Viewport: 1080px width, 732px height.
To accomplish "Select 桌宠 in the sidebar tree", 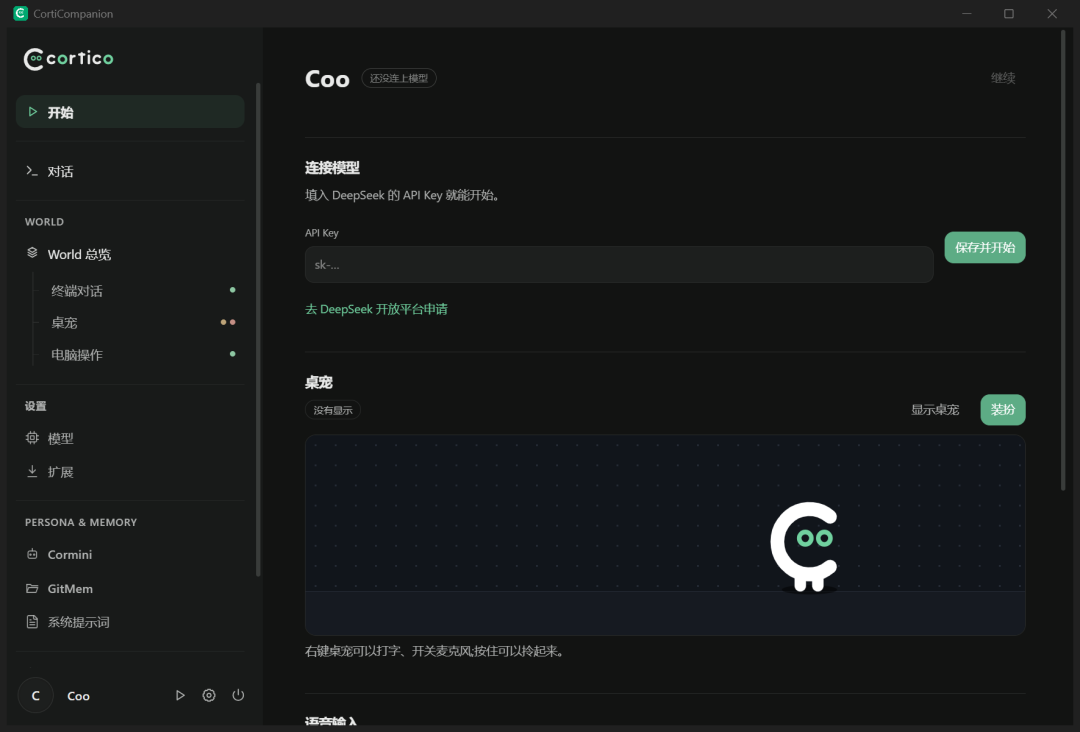I will [x=139, y=322].
